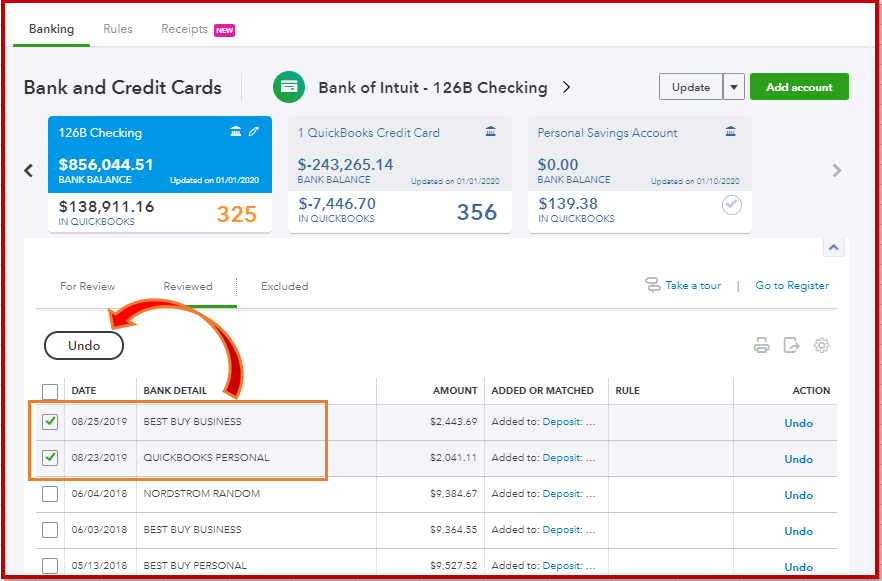Select the 1 QuickBooks Credit Card card
882x581 pixels.
pos(400,174)
